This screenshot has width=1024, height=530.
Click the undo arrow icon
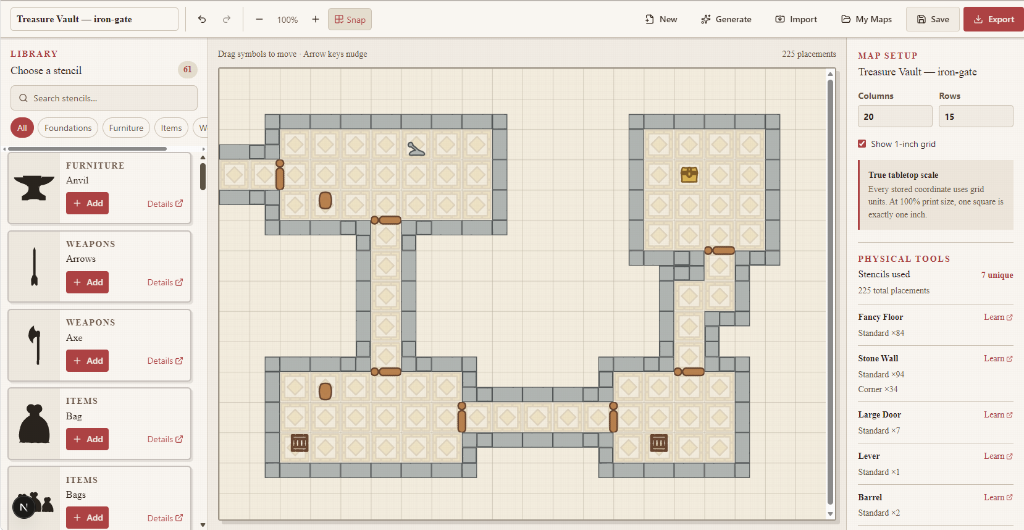(x=202, y=20)
